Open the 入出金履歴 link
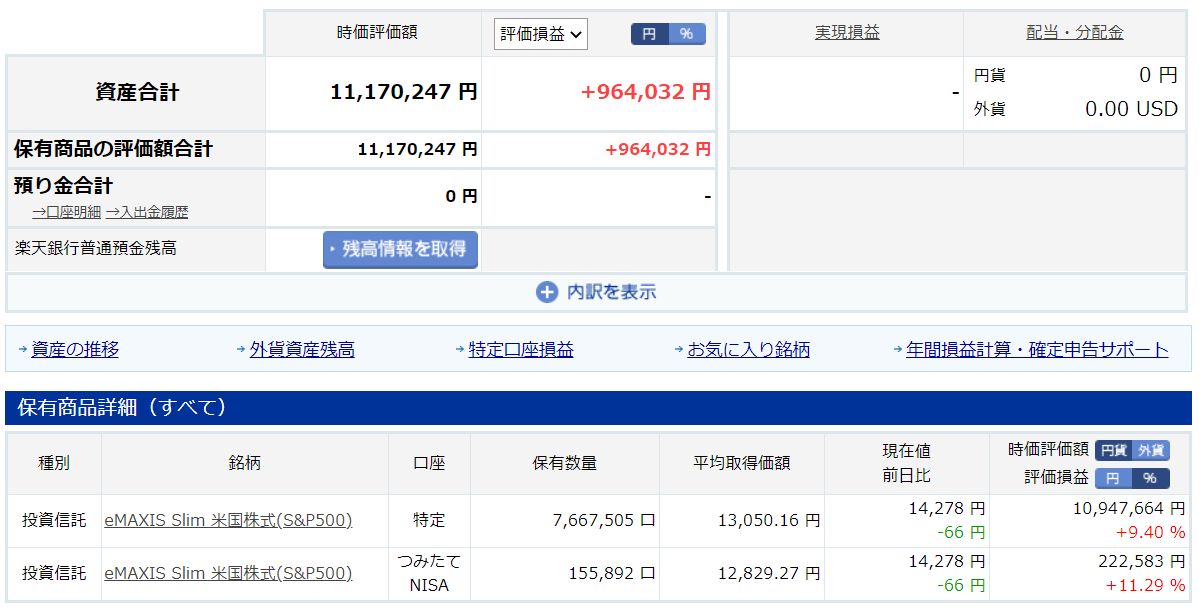 pyautogui.click(x=147, y=212)
